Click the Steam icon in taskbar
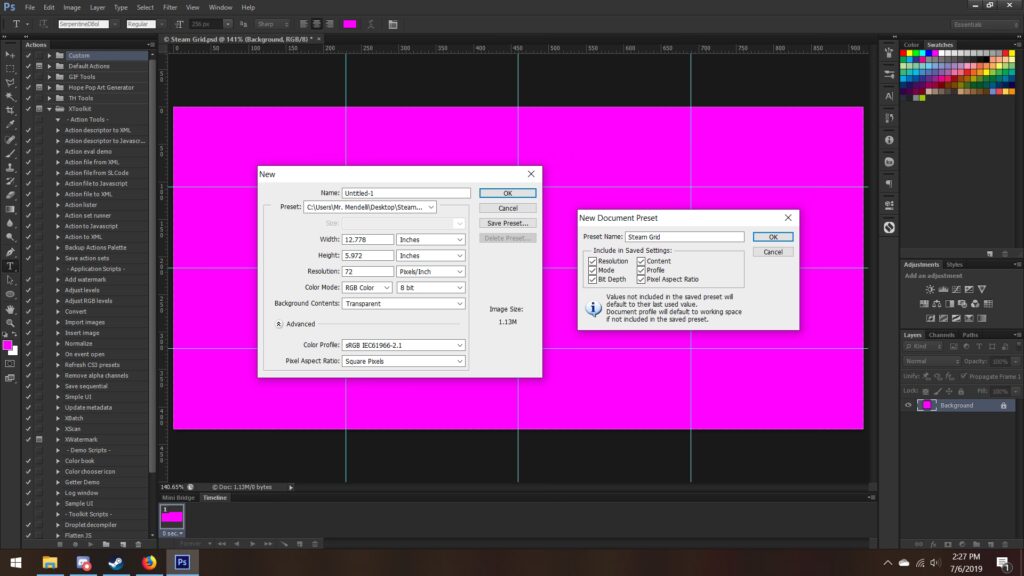1024x576 pixels. click(x=115, y=562)
